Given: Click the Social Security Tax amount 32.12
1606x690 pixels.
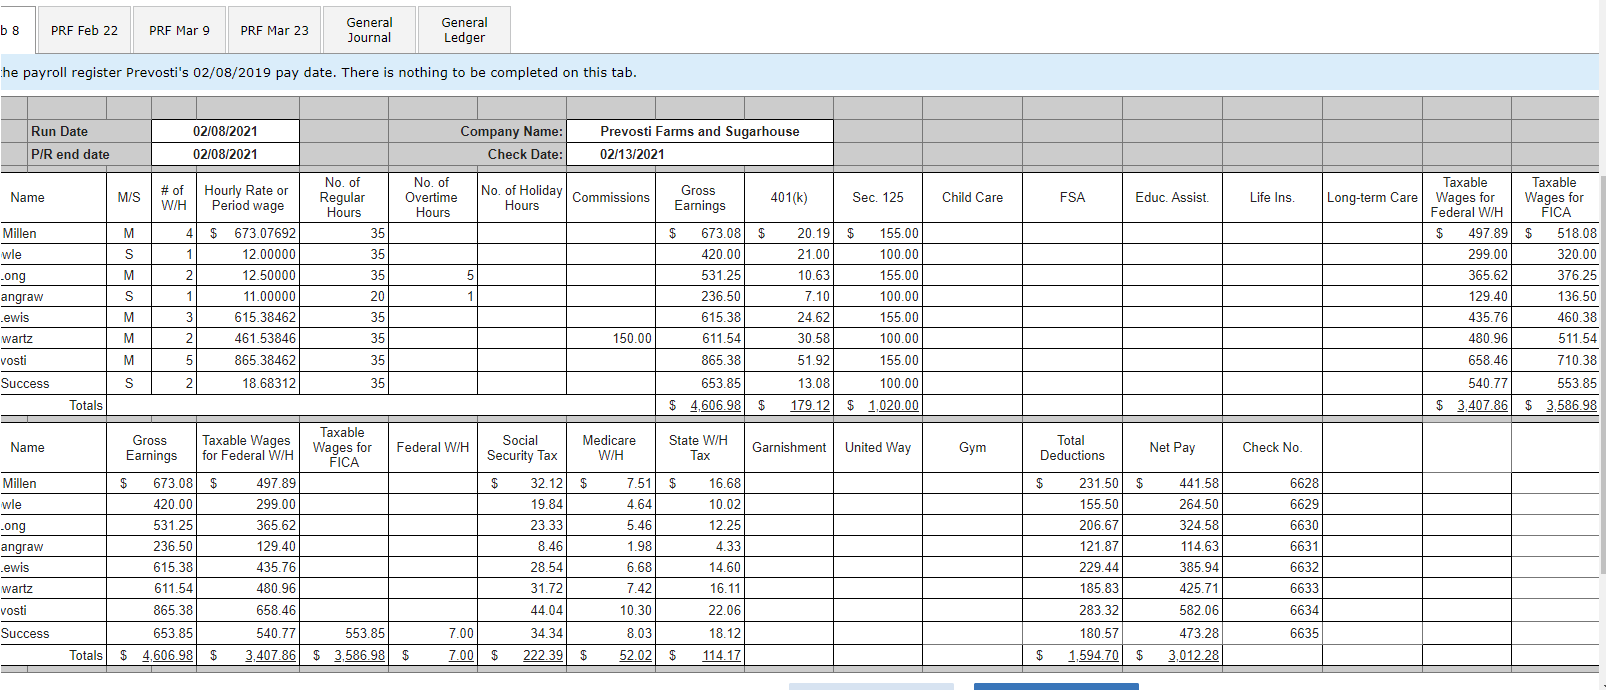Looking at the screenshot, I should [521, 483].
